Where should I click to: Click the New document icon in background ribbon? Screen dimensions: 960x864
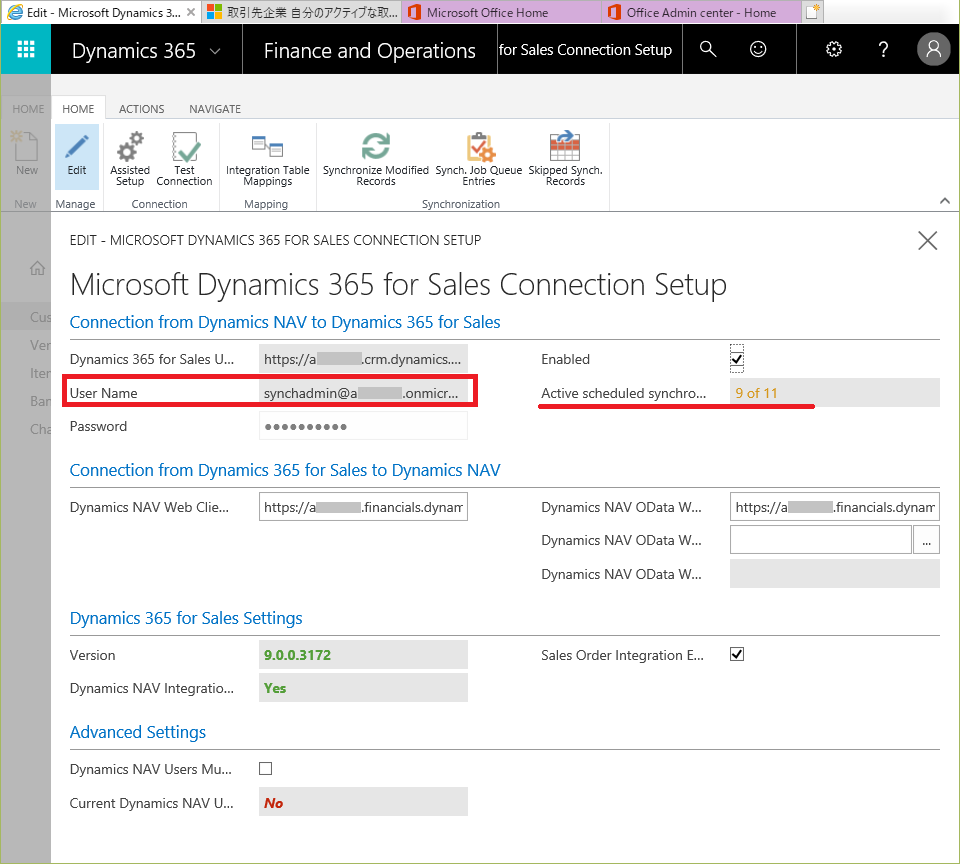pyautogui.click(x=26, y=153)
